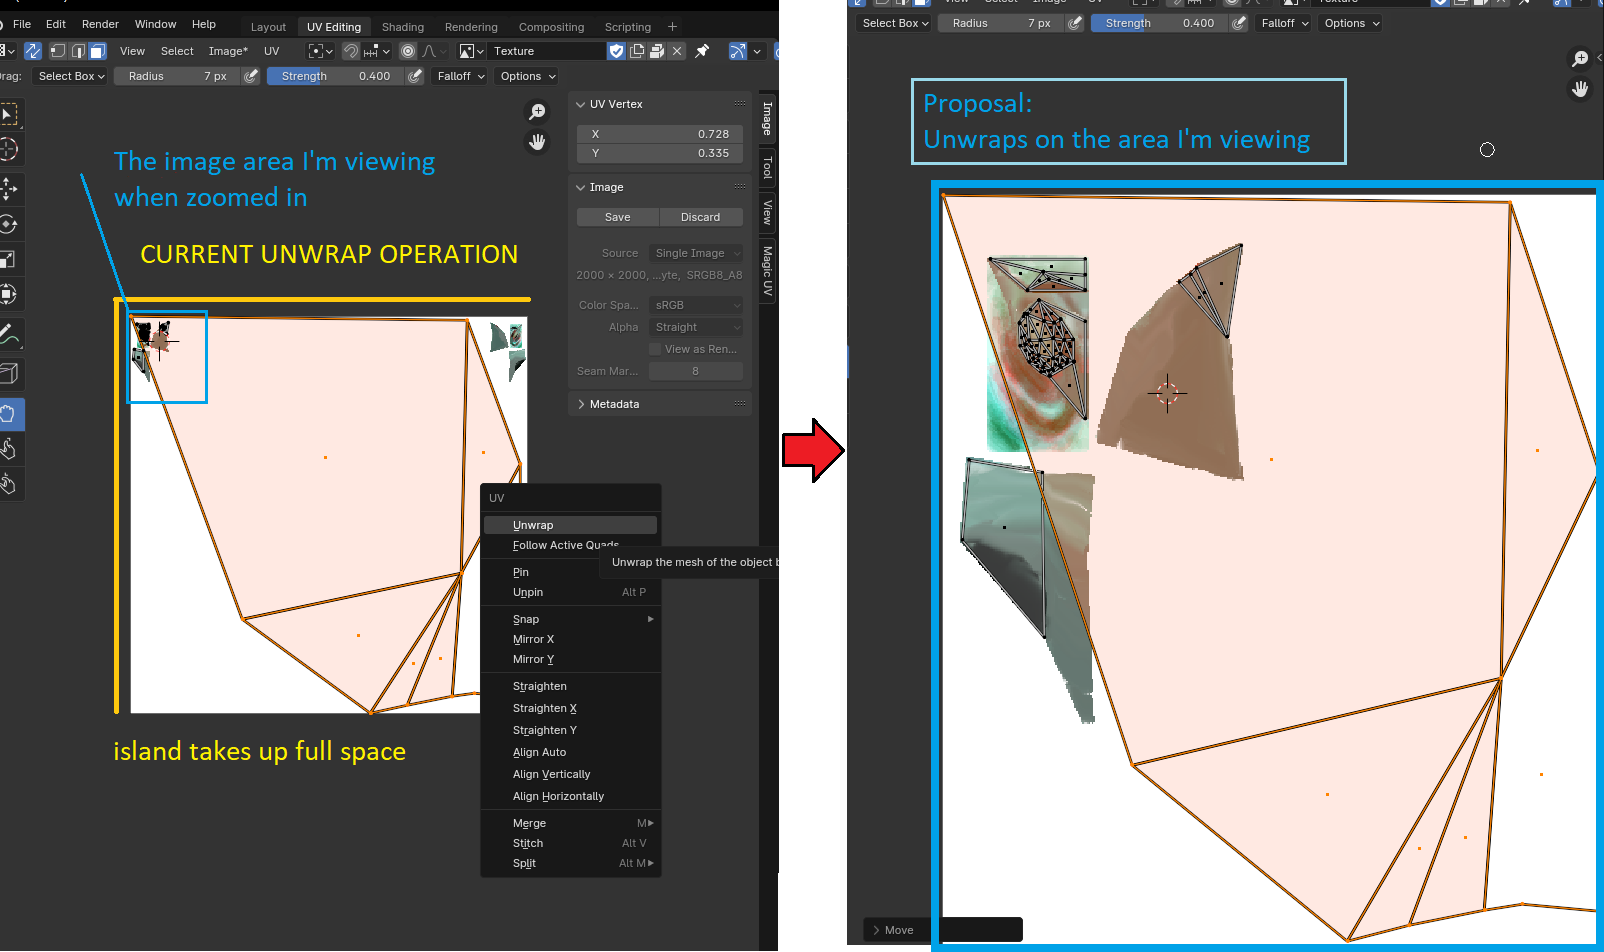
Task: Open the Options dropdown in left editor
Action: pos(527,76)
